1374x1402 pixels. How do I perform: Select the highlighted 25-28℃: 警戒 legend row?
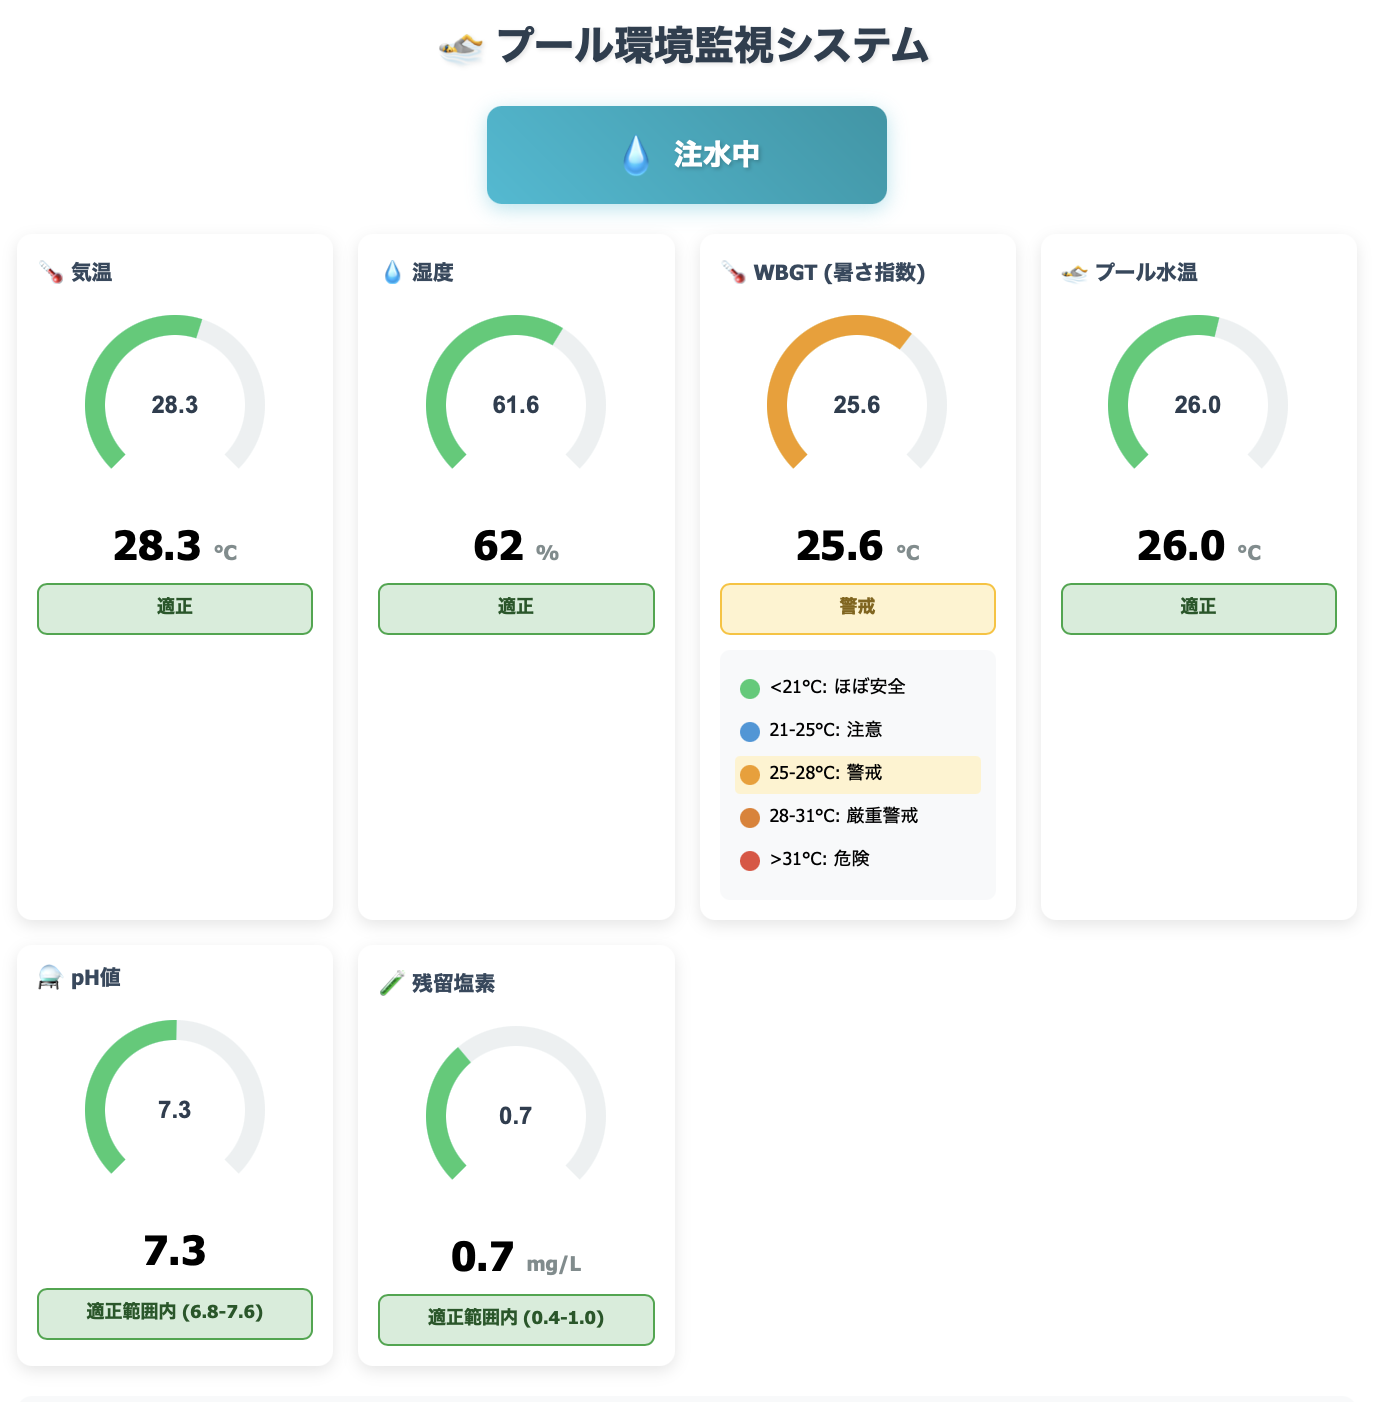click(x=857, y=774)
